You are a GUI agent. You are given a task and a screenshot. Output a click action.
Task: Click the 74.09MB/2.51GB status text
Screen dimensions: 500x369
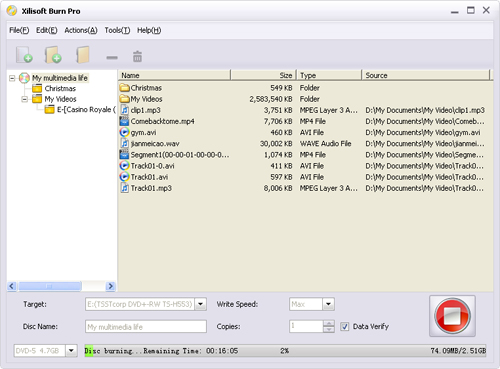(458, 351)
